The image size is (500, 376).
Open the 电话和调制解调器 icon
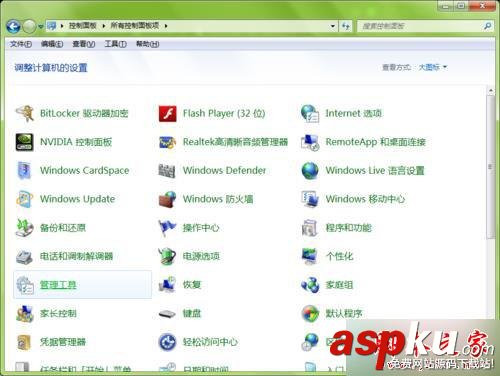pos(24,256)
